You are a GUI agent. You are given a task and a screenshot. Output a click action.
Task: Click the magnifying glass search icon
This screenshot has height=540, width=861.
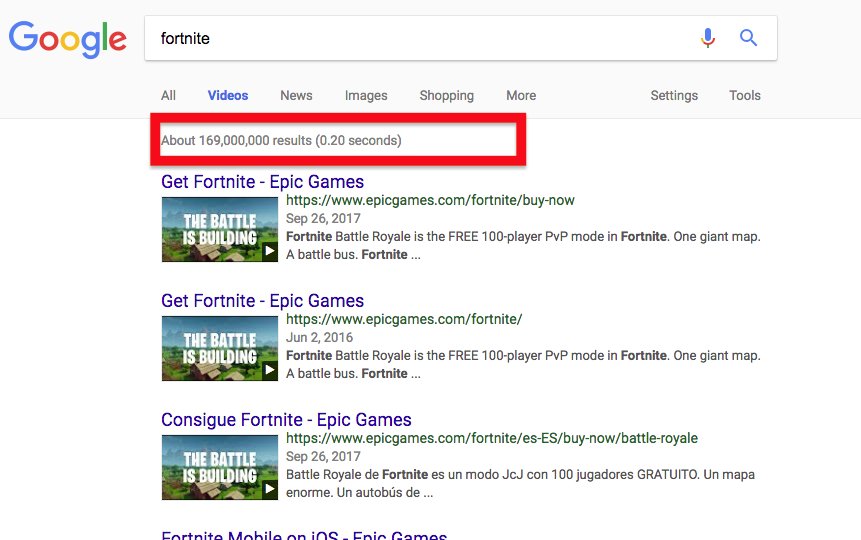click(x=748, y=38)
